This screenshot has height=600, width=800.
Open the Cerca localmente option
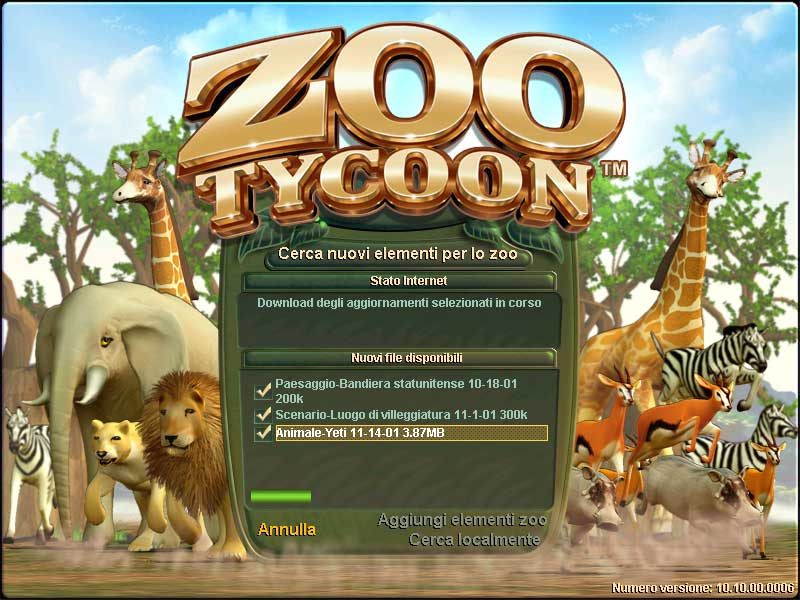[x=474, y=540]
